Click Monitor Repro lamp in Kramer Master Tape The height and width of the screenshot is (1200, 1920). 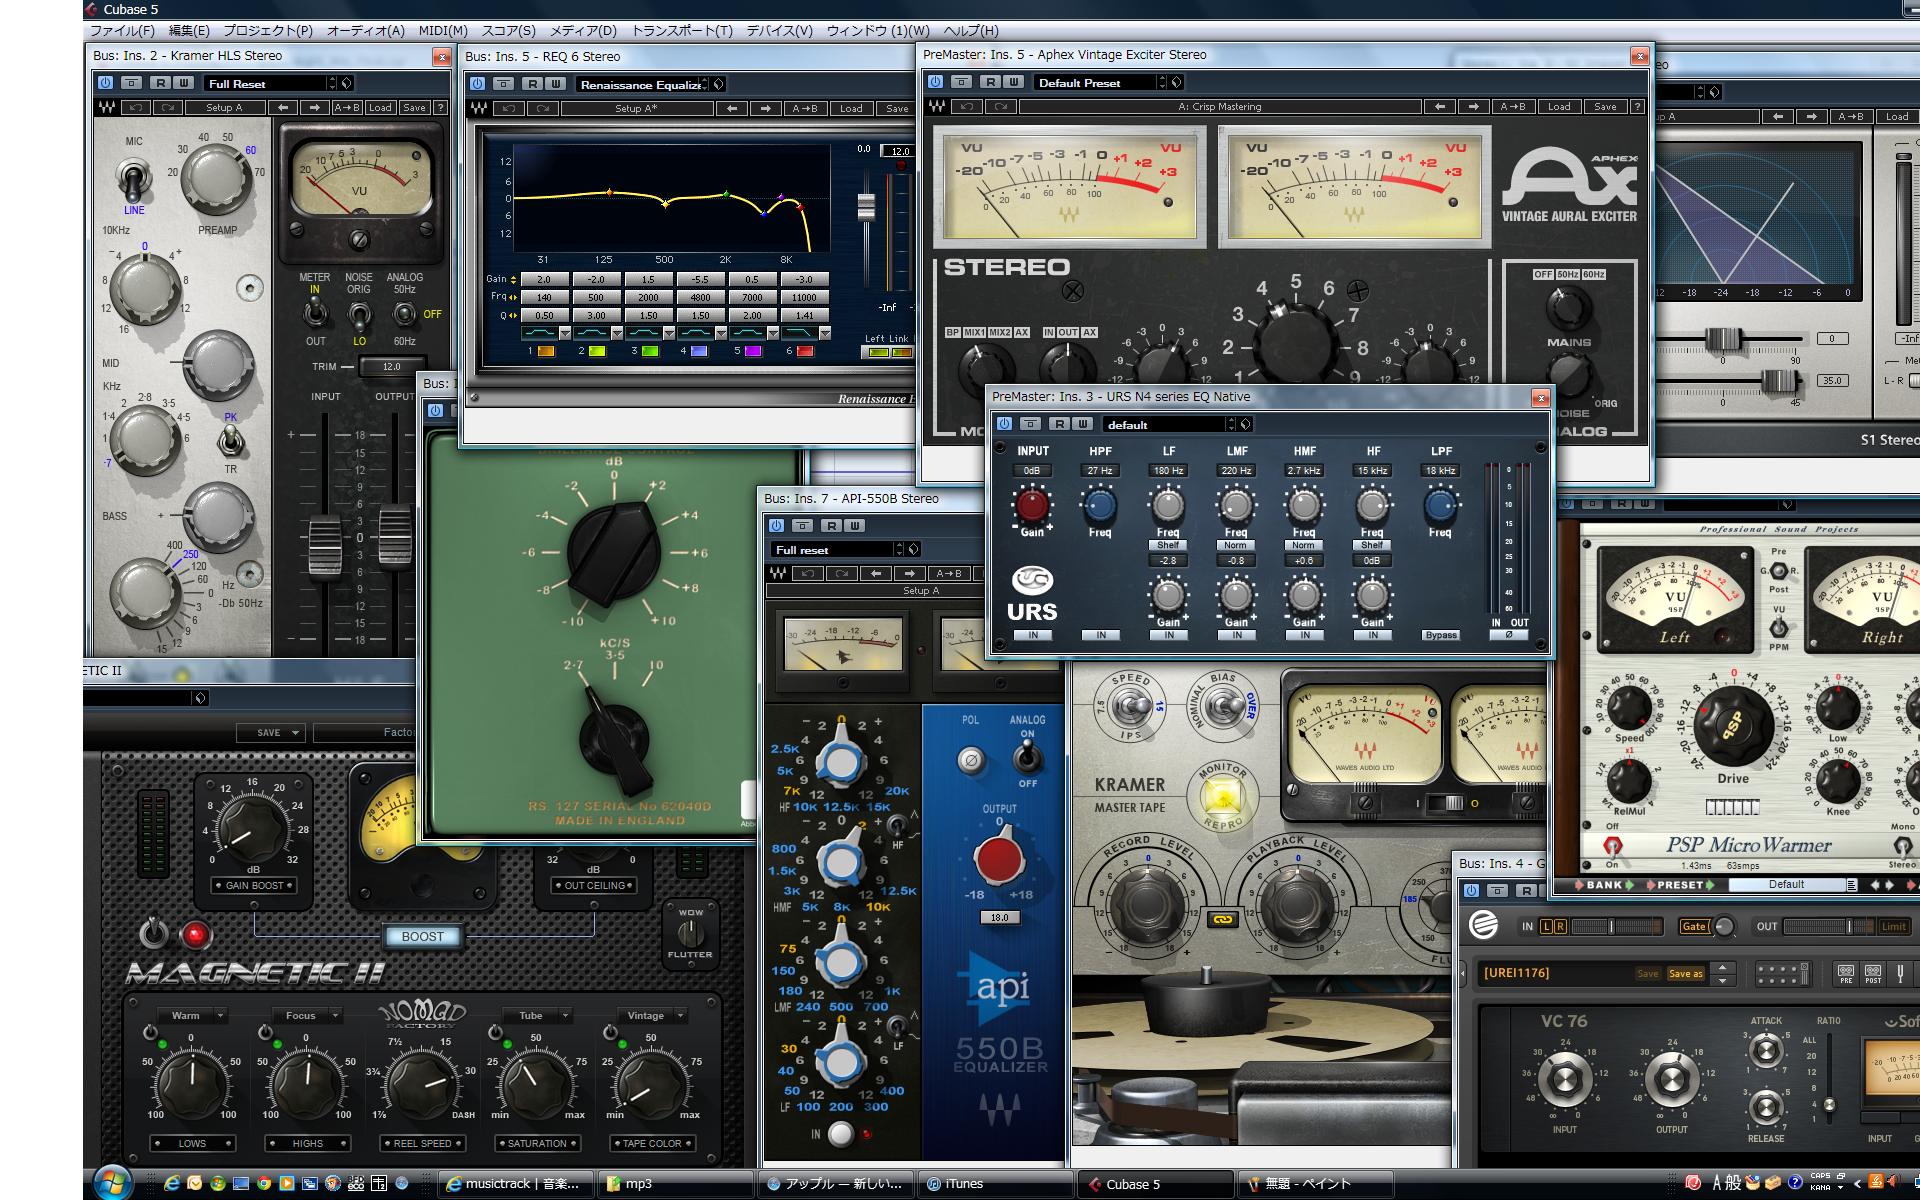pyautogui.click(x=1222, y=797)
